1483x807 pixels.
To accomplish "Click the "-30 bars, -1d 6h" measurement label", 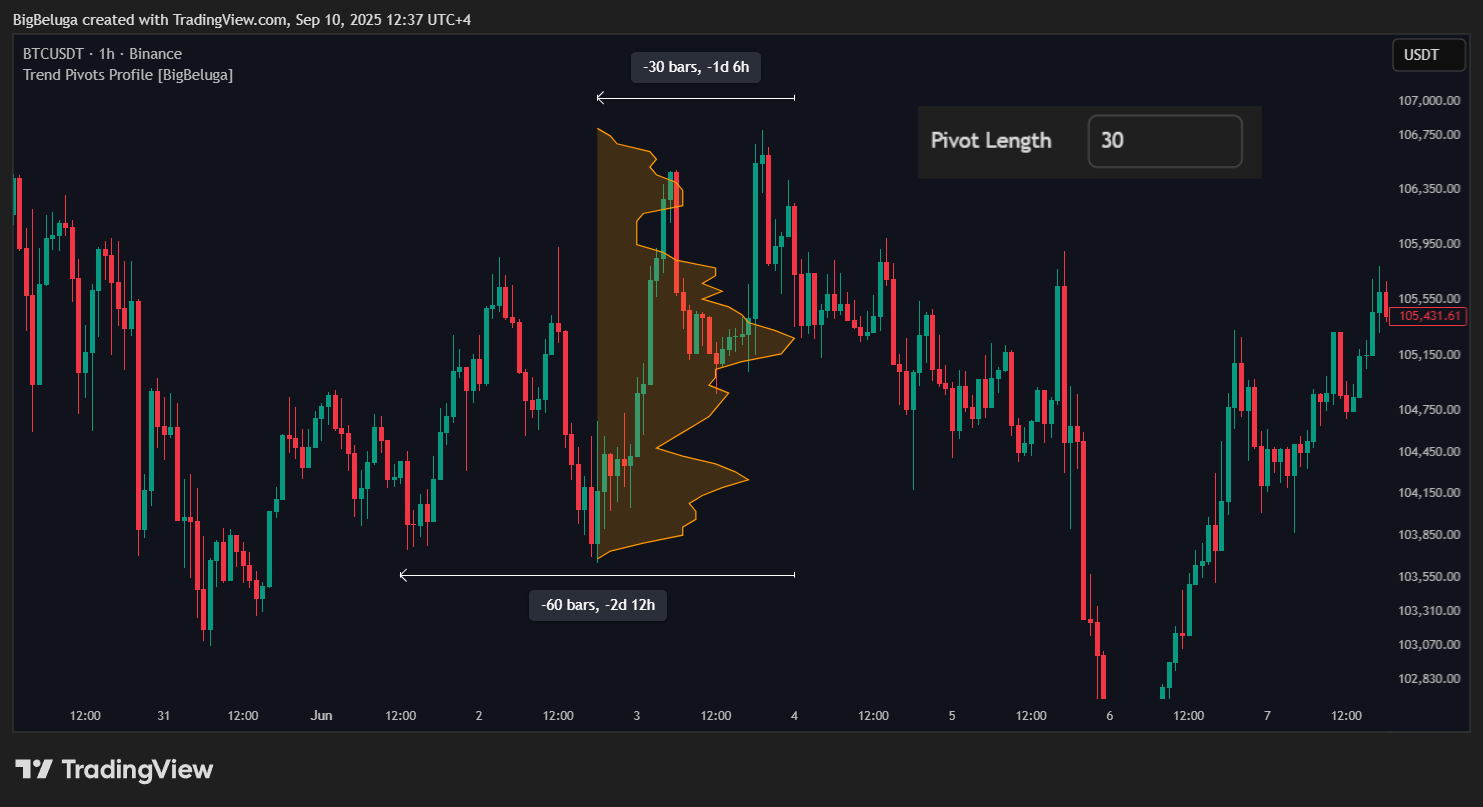I will [x=696, y=68].
